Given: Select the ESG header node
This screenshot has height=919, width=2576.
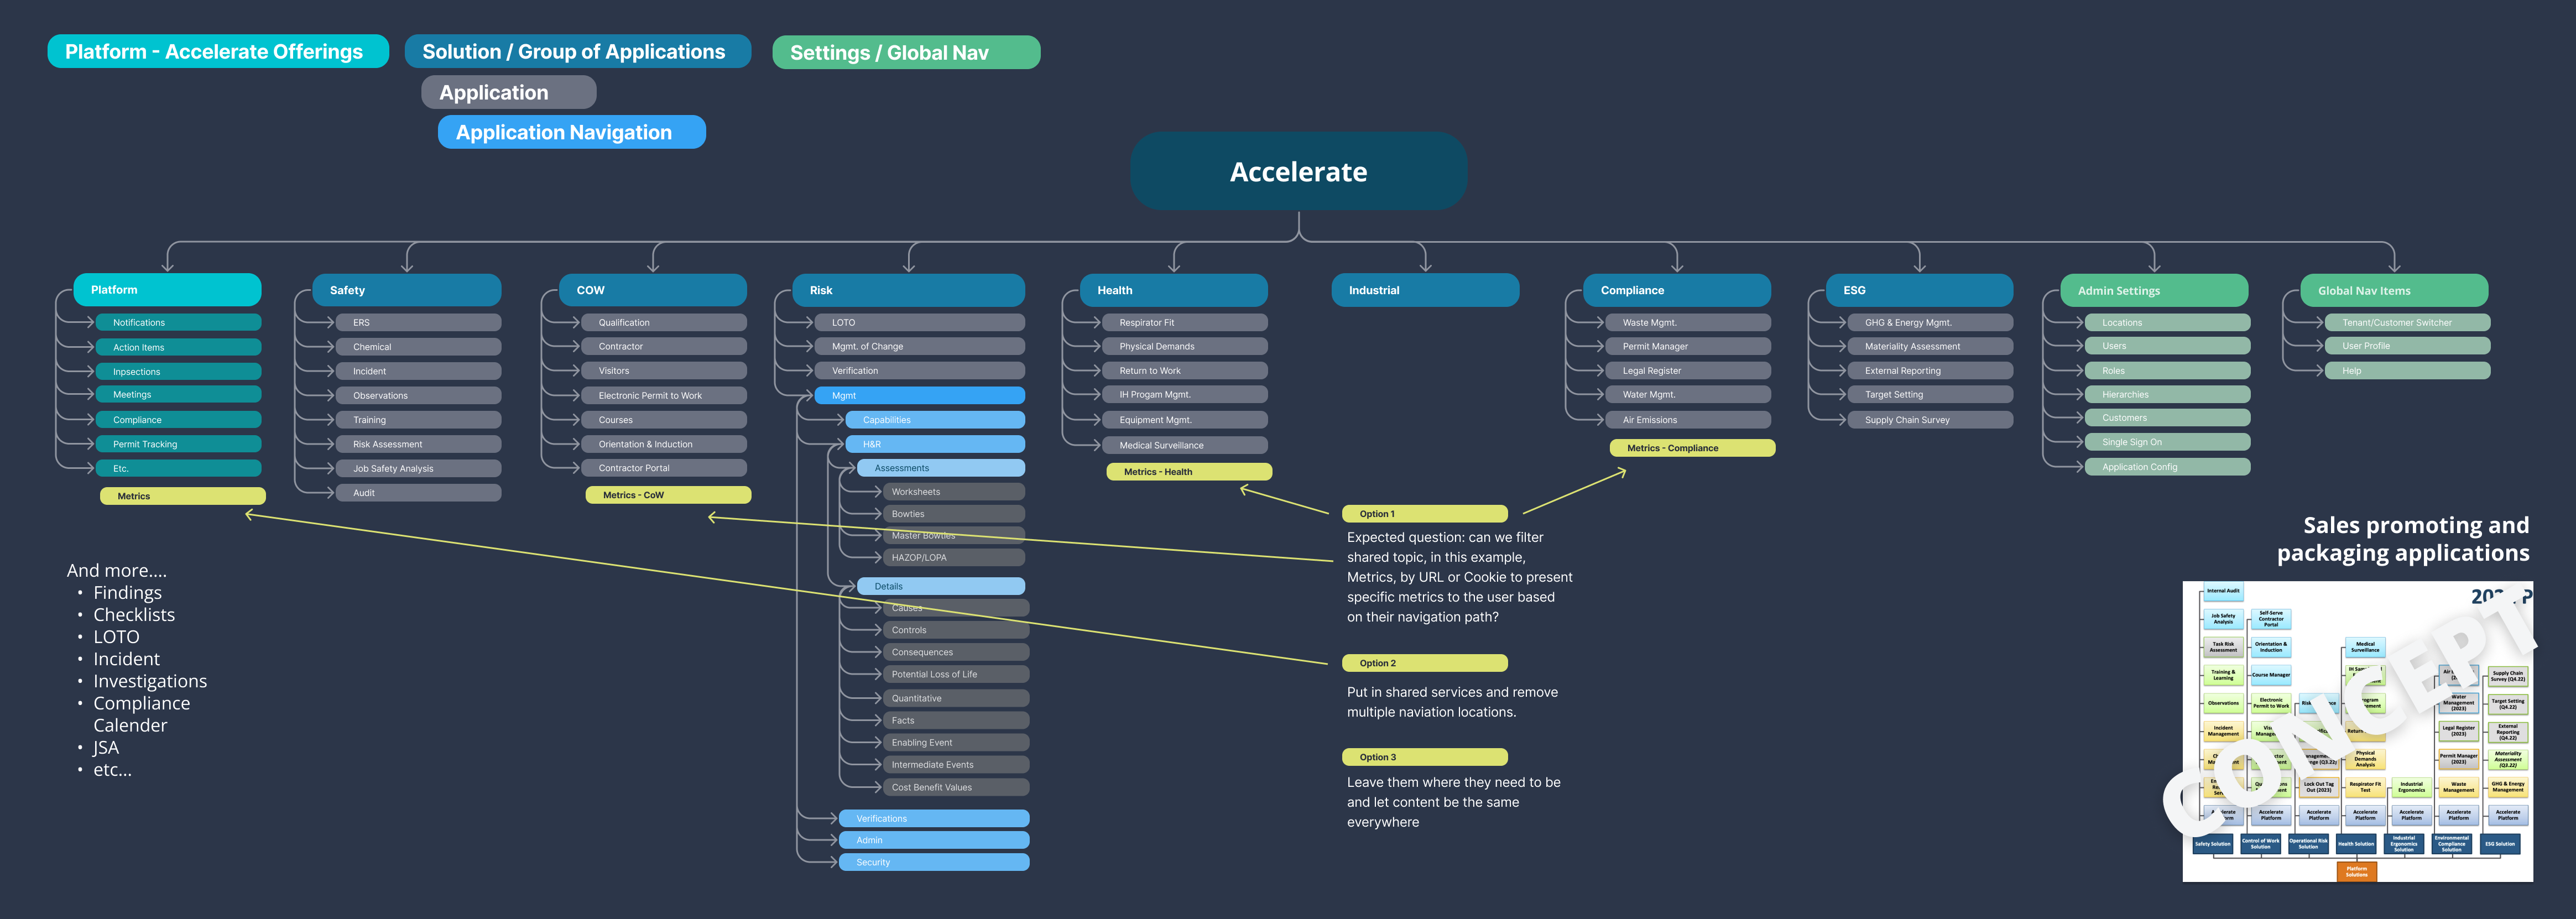Looking at the screenshot, I should coord(1919,290).
